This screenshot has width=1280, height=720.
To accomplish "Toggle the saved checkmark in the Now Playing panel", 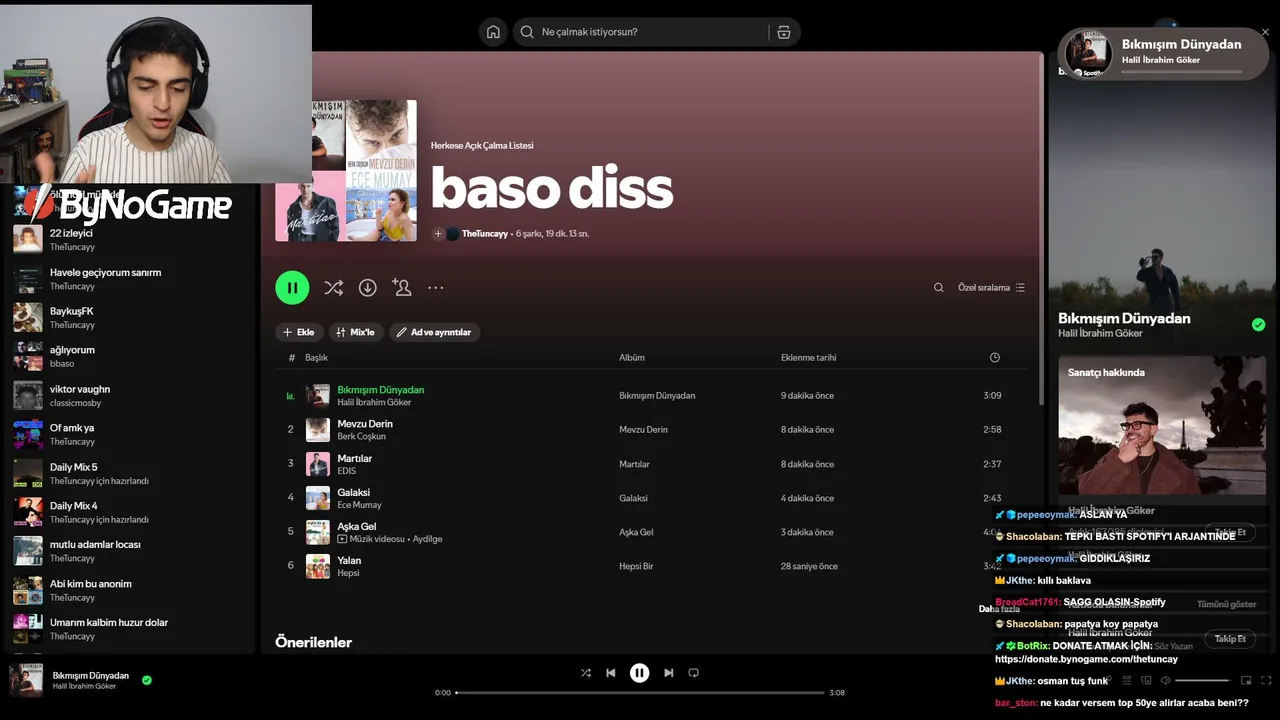I will pos(1258,325).
